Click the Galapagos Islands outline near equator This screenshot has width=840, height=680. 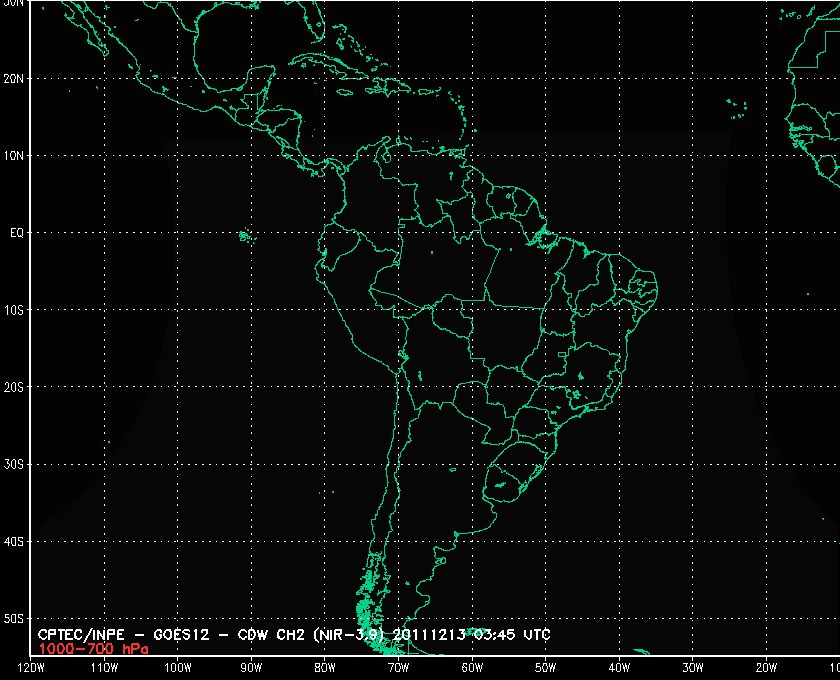pos(245,236)
